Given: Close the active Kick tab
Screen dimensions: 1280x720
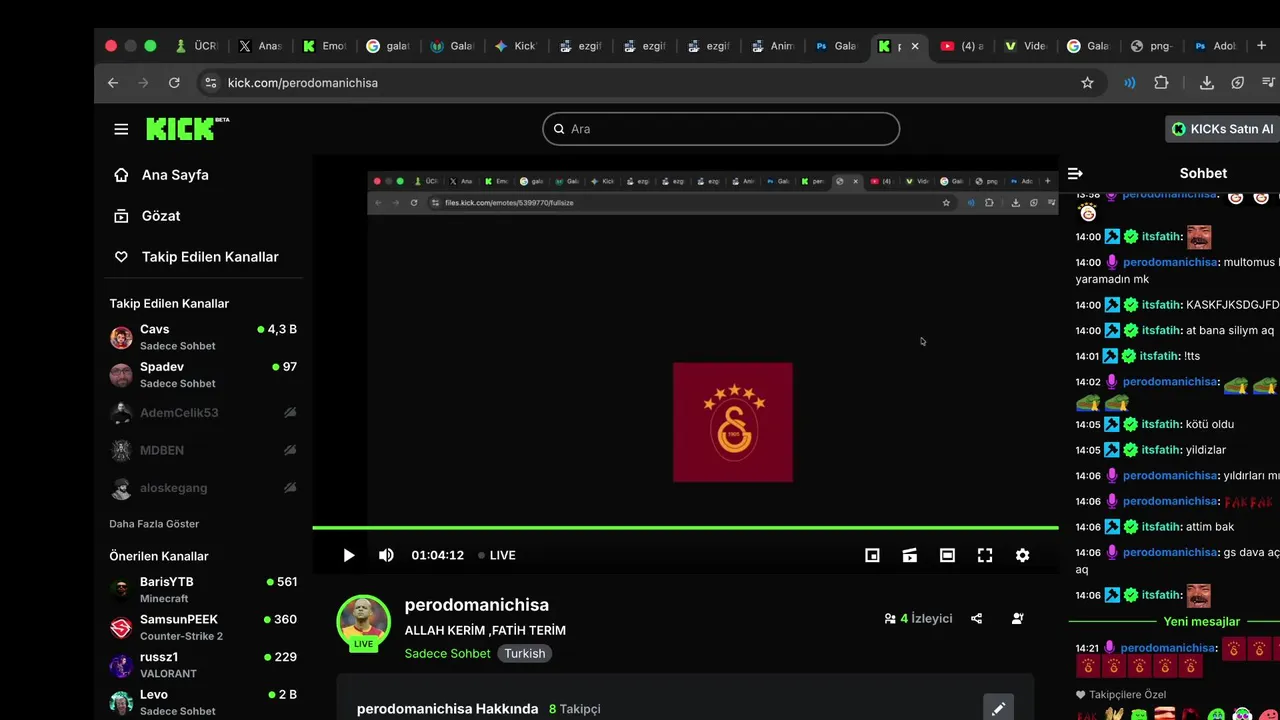Looking at the screenshot, I should [914, 46].
